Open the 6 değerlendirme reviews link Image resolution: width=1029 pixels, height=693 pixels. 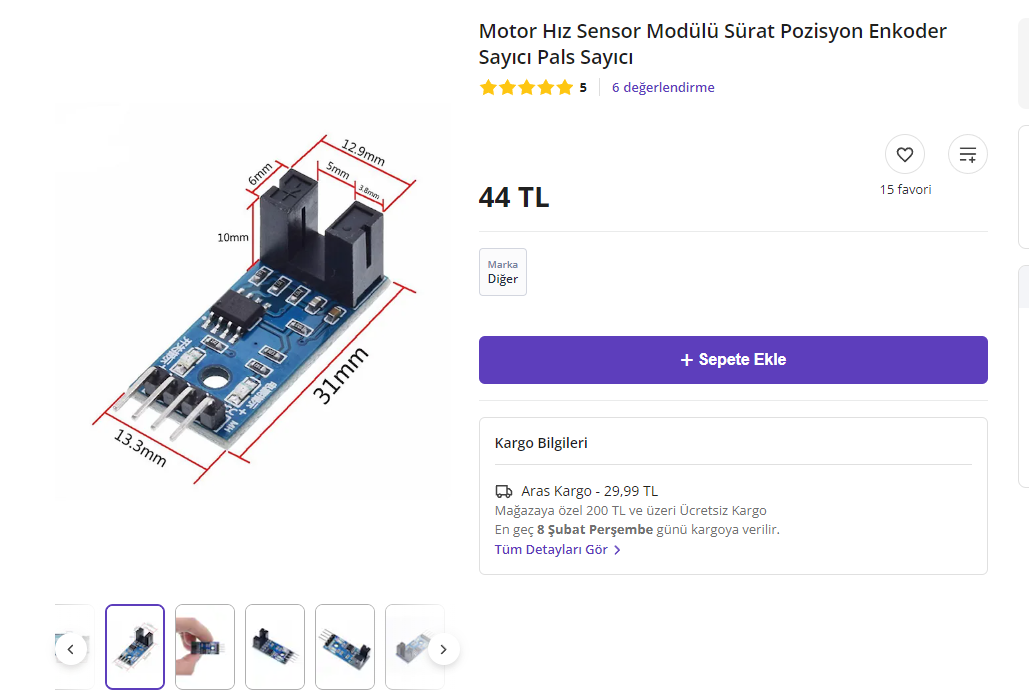click(x=663, y=88)
